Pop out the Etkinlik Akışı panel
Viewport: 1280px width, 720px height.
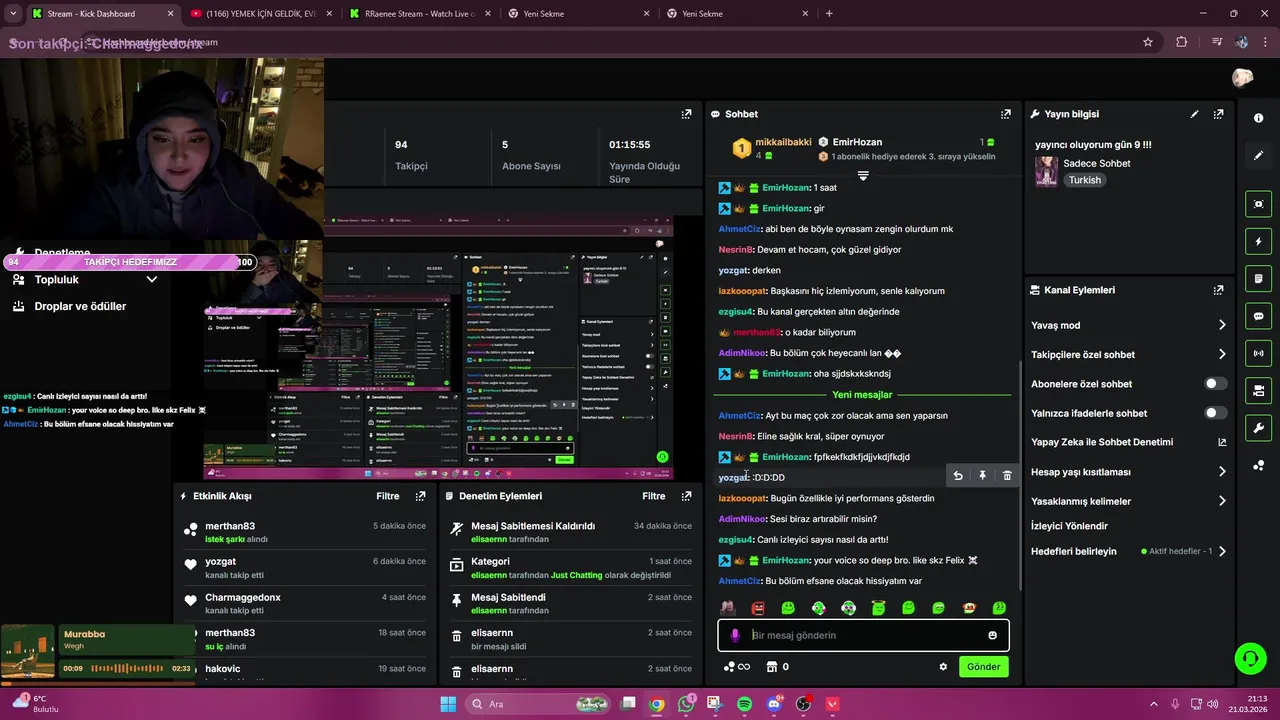(x=420, y=496)
